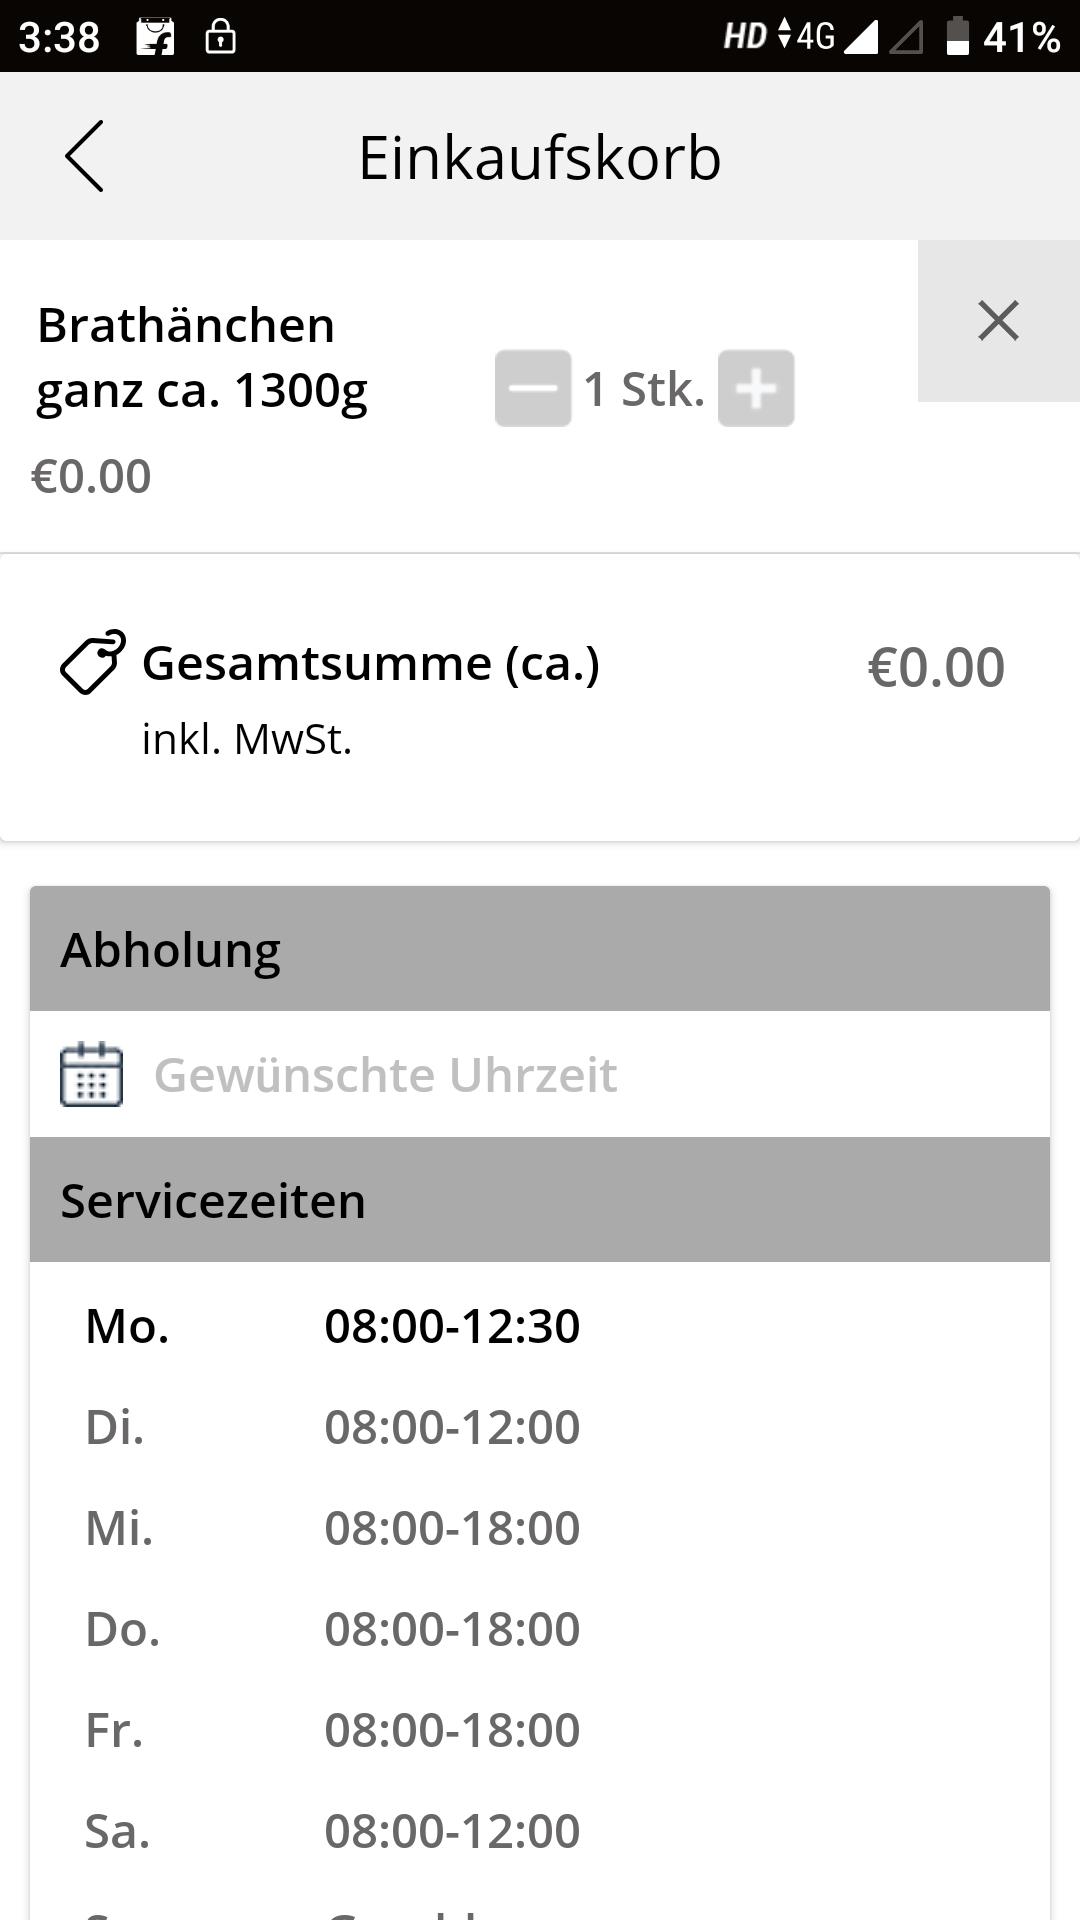
Task: Tap the lock icon in status bar
Action: tap(220, 37)
